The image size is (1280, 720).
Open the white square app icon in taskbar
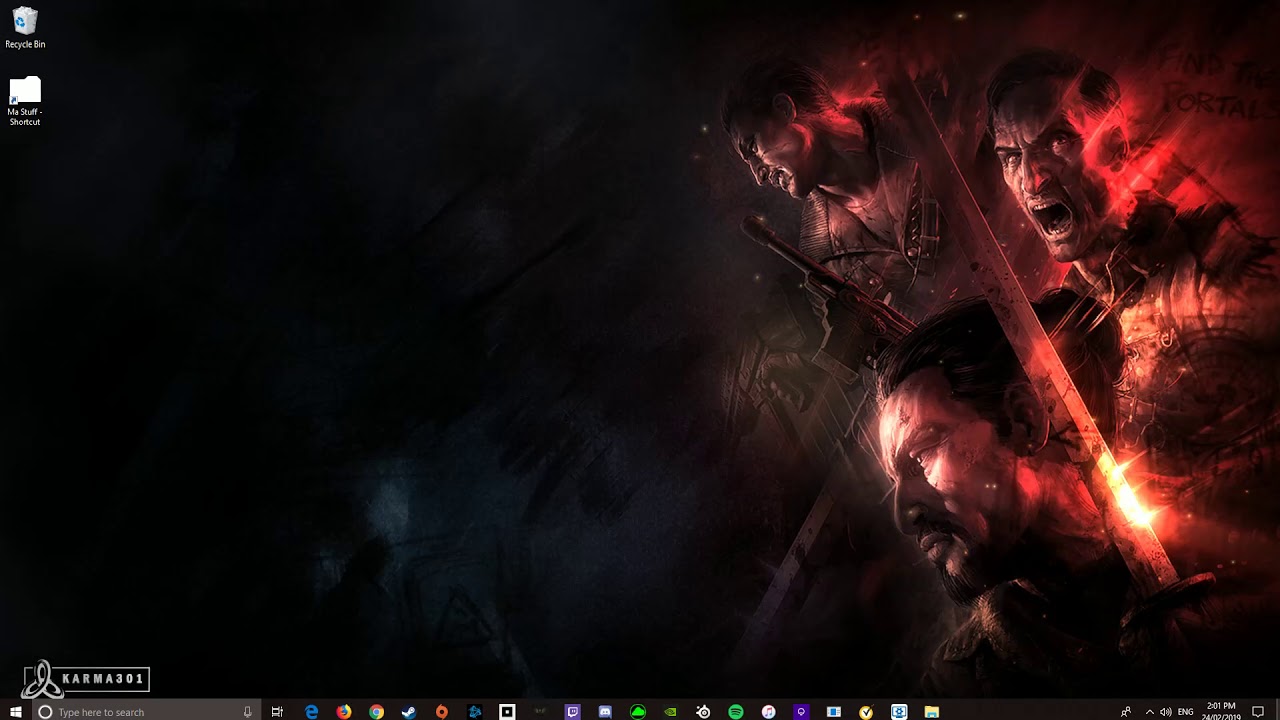pos(507,712)
